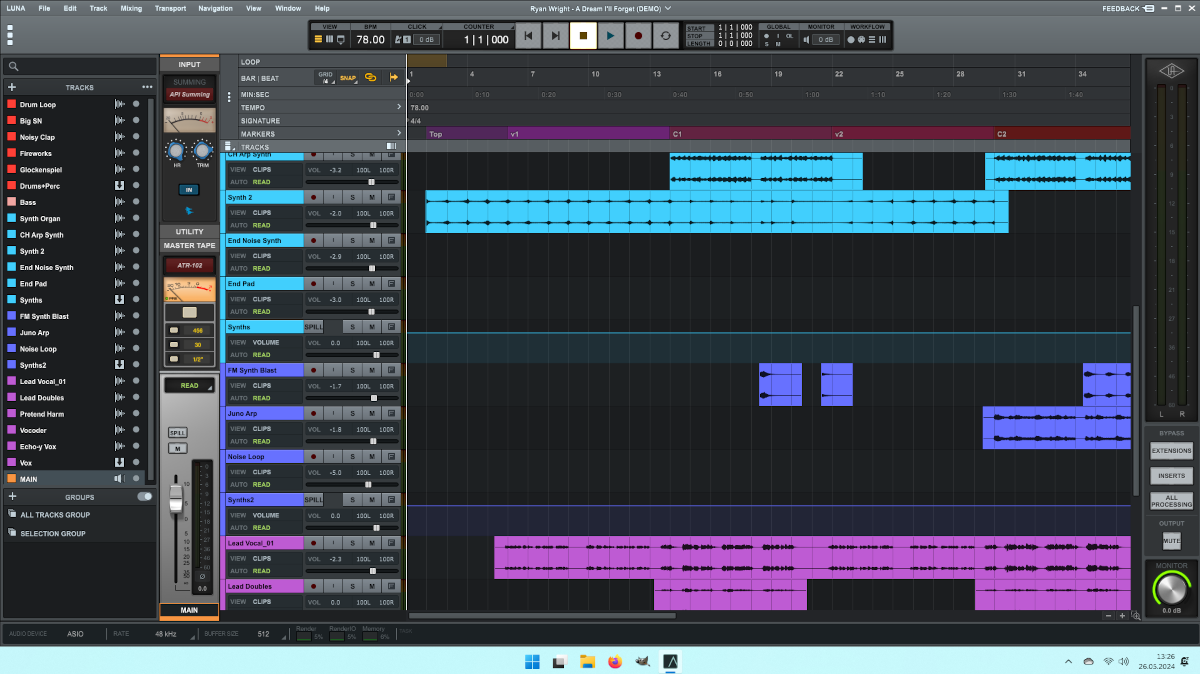The height and width of the screenshot is (674, 1200).
Task: Click the plus icon in GROUPS header
Action: click(x=12, y=497)
